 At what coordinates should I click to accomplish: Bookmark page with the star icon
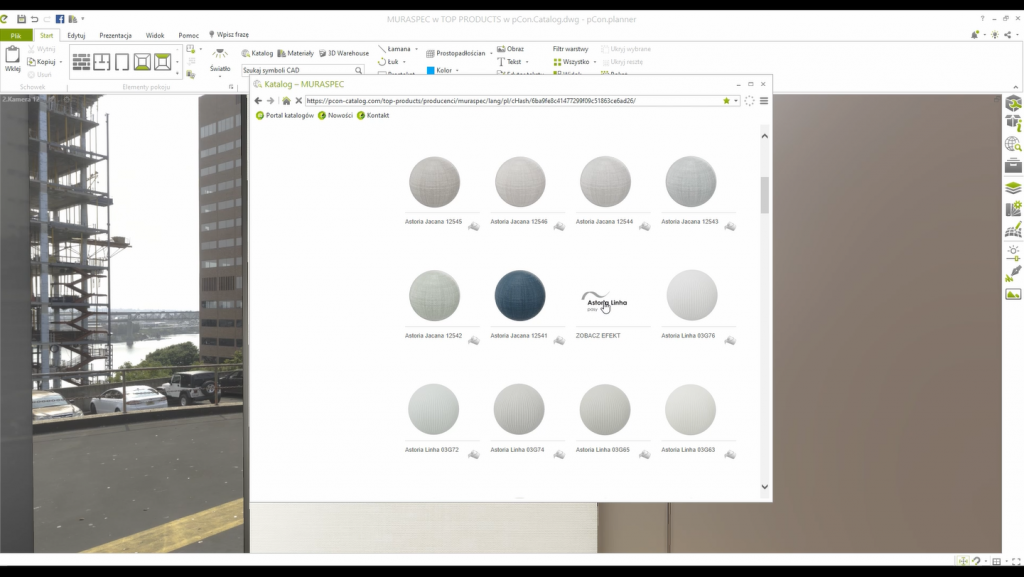click(726, 101)
